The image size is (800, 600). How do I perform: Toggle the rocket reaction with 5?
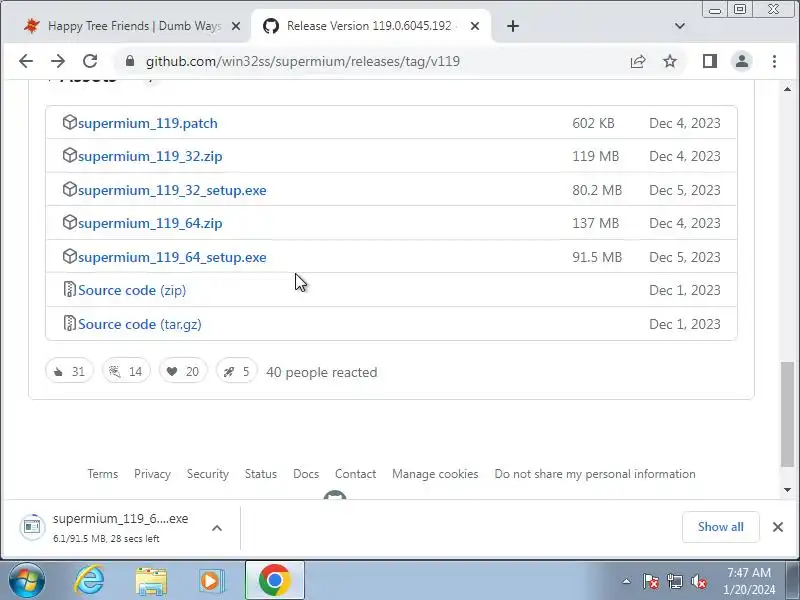click(x=237, y=371)
